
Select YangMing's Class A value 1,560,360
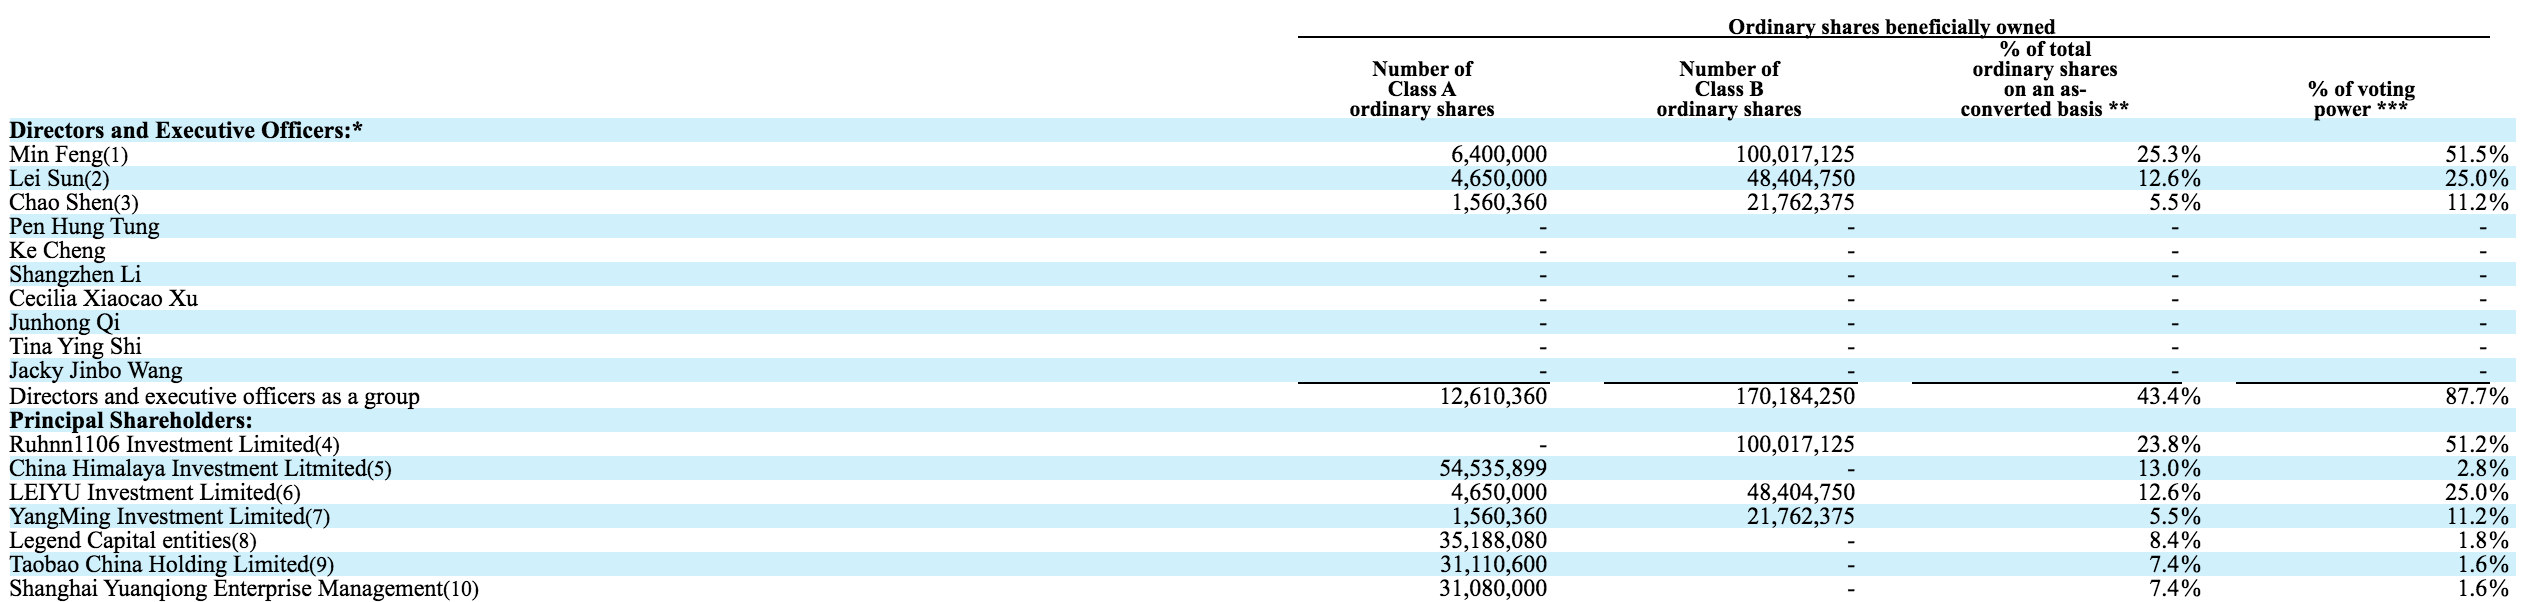1498,517
